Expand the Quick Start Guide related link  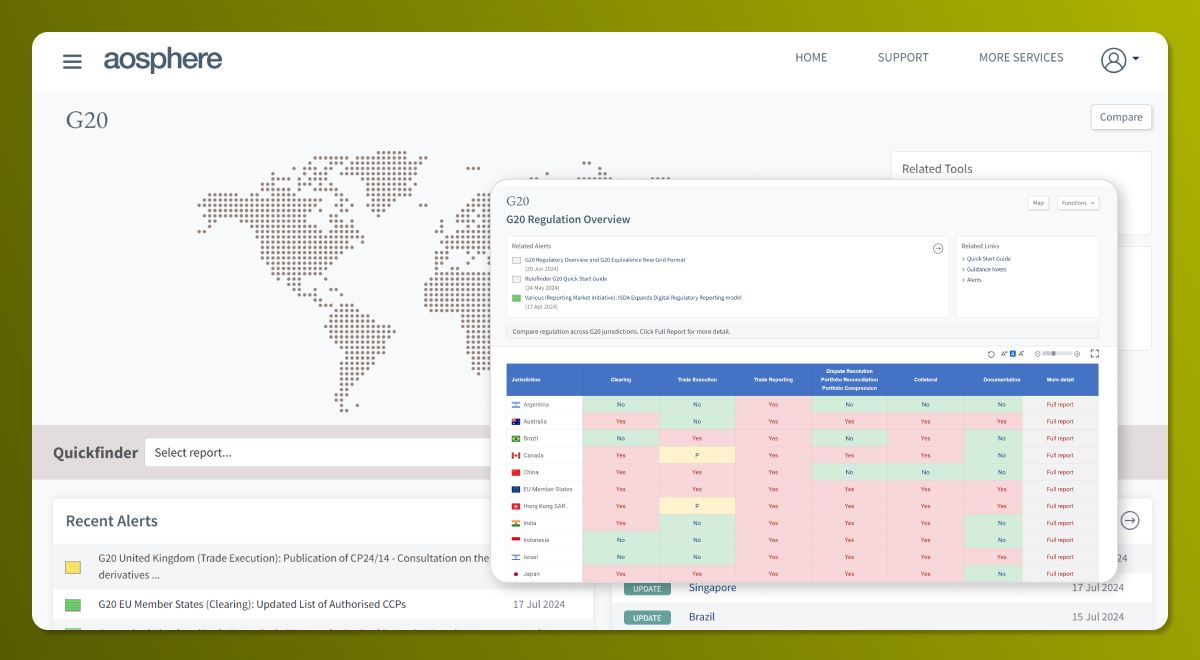coord(988,259)
